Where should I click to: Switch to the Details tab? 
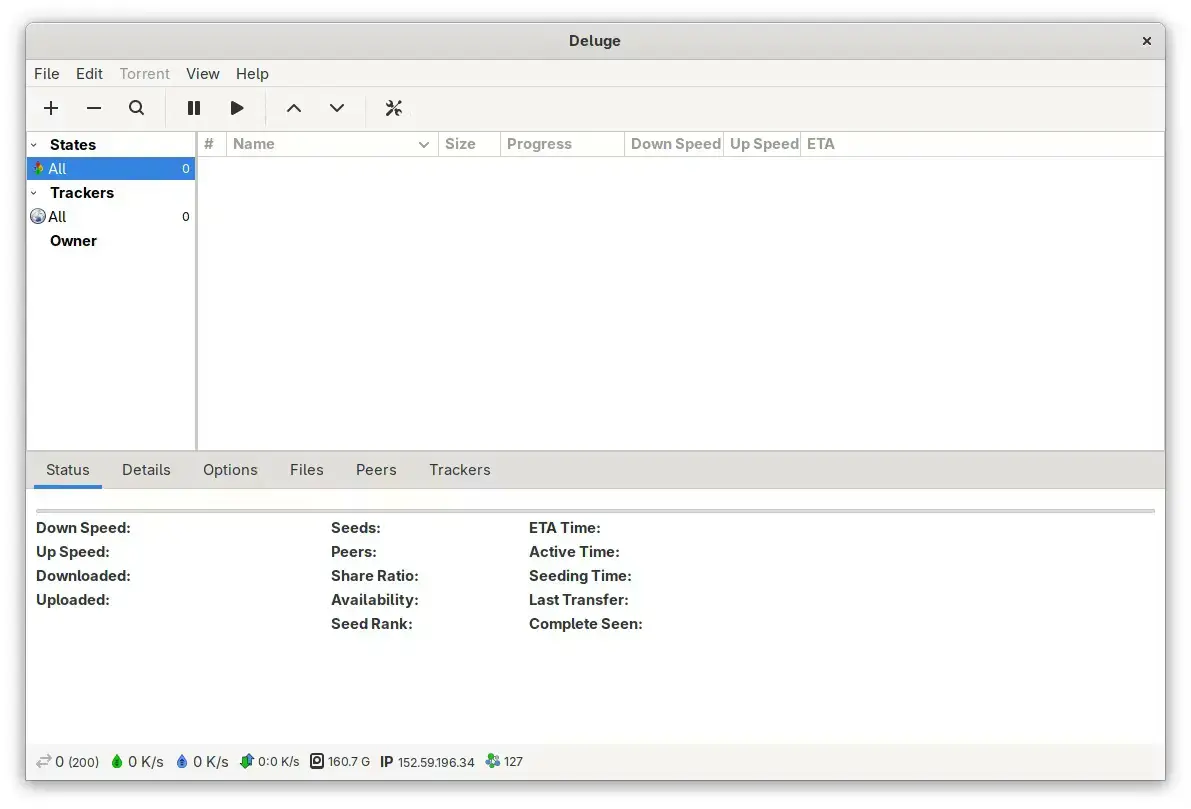146,469
